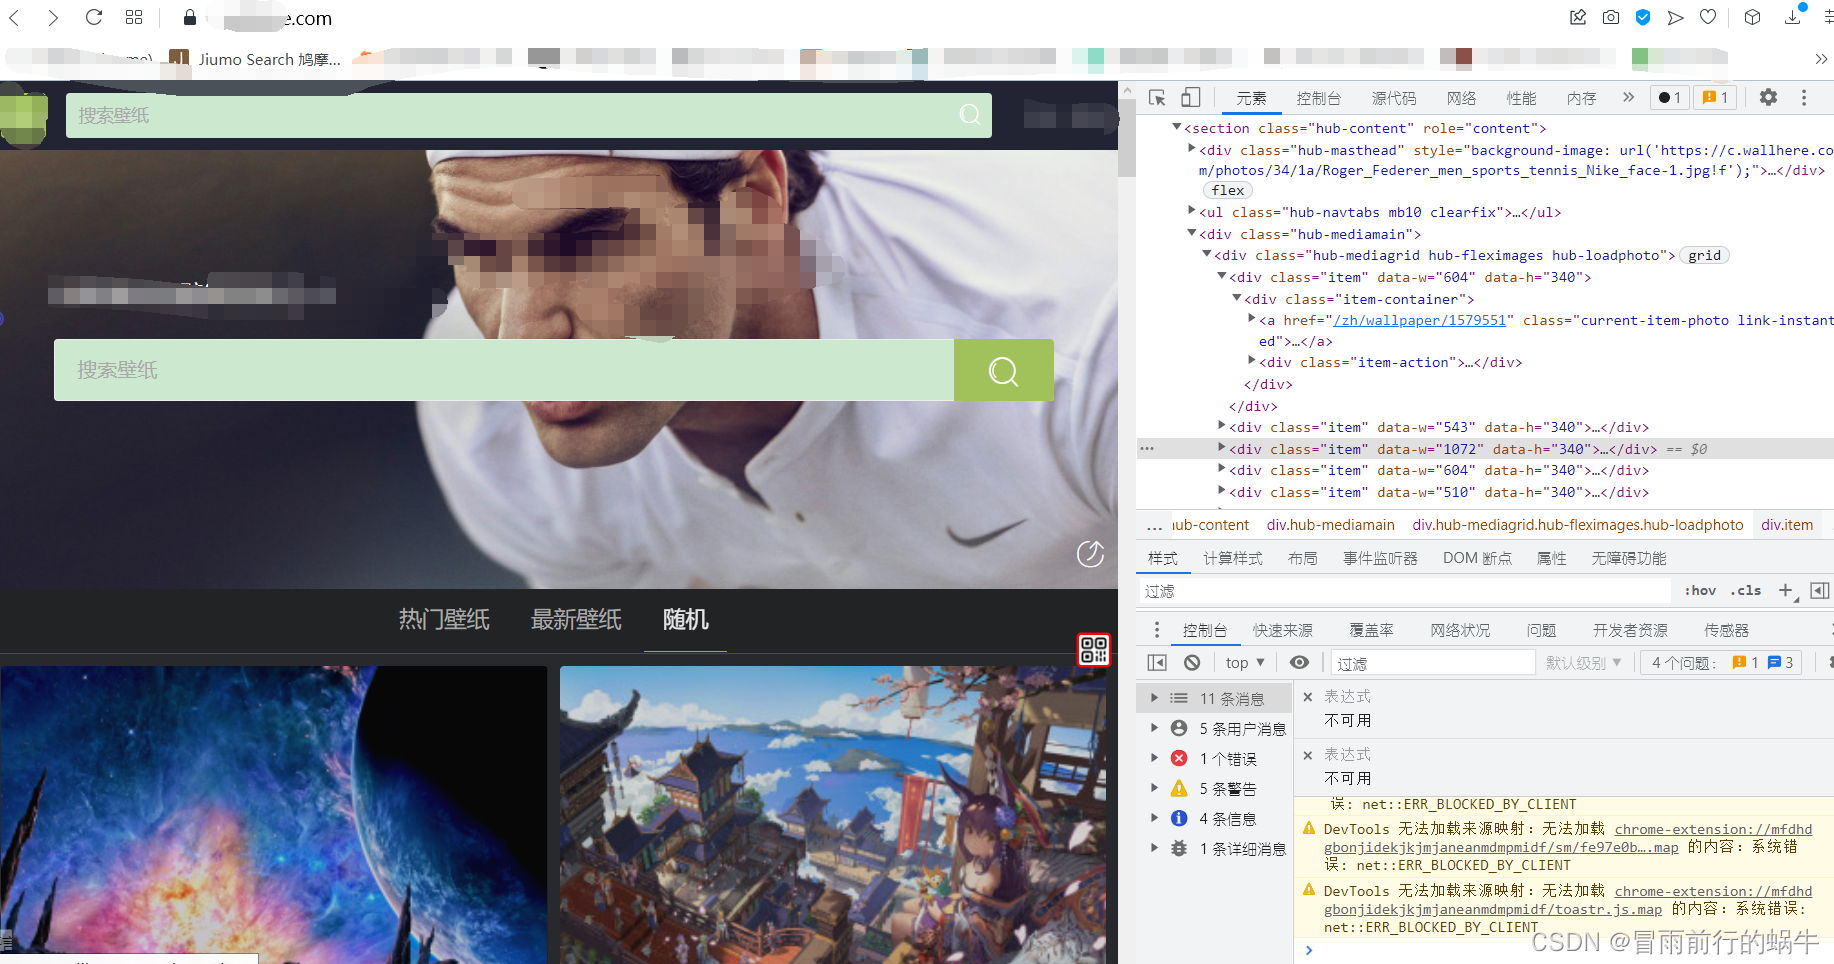This screenshot has width=1834, height=964.
Task: Click the heart favorites icon
Action: point(1708,17)
